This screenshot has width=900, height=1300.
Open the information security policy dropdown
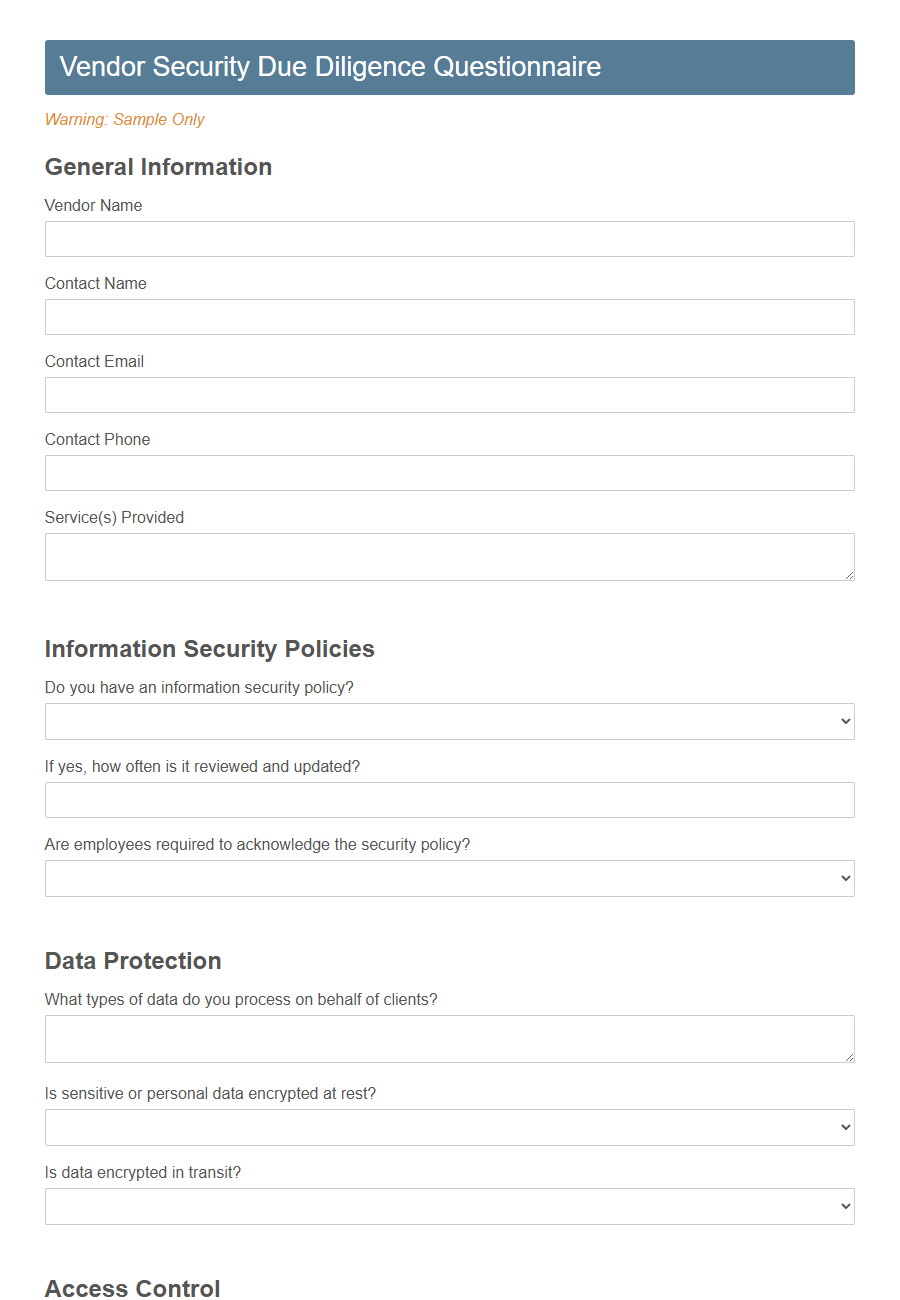pos(449,721)
